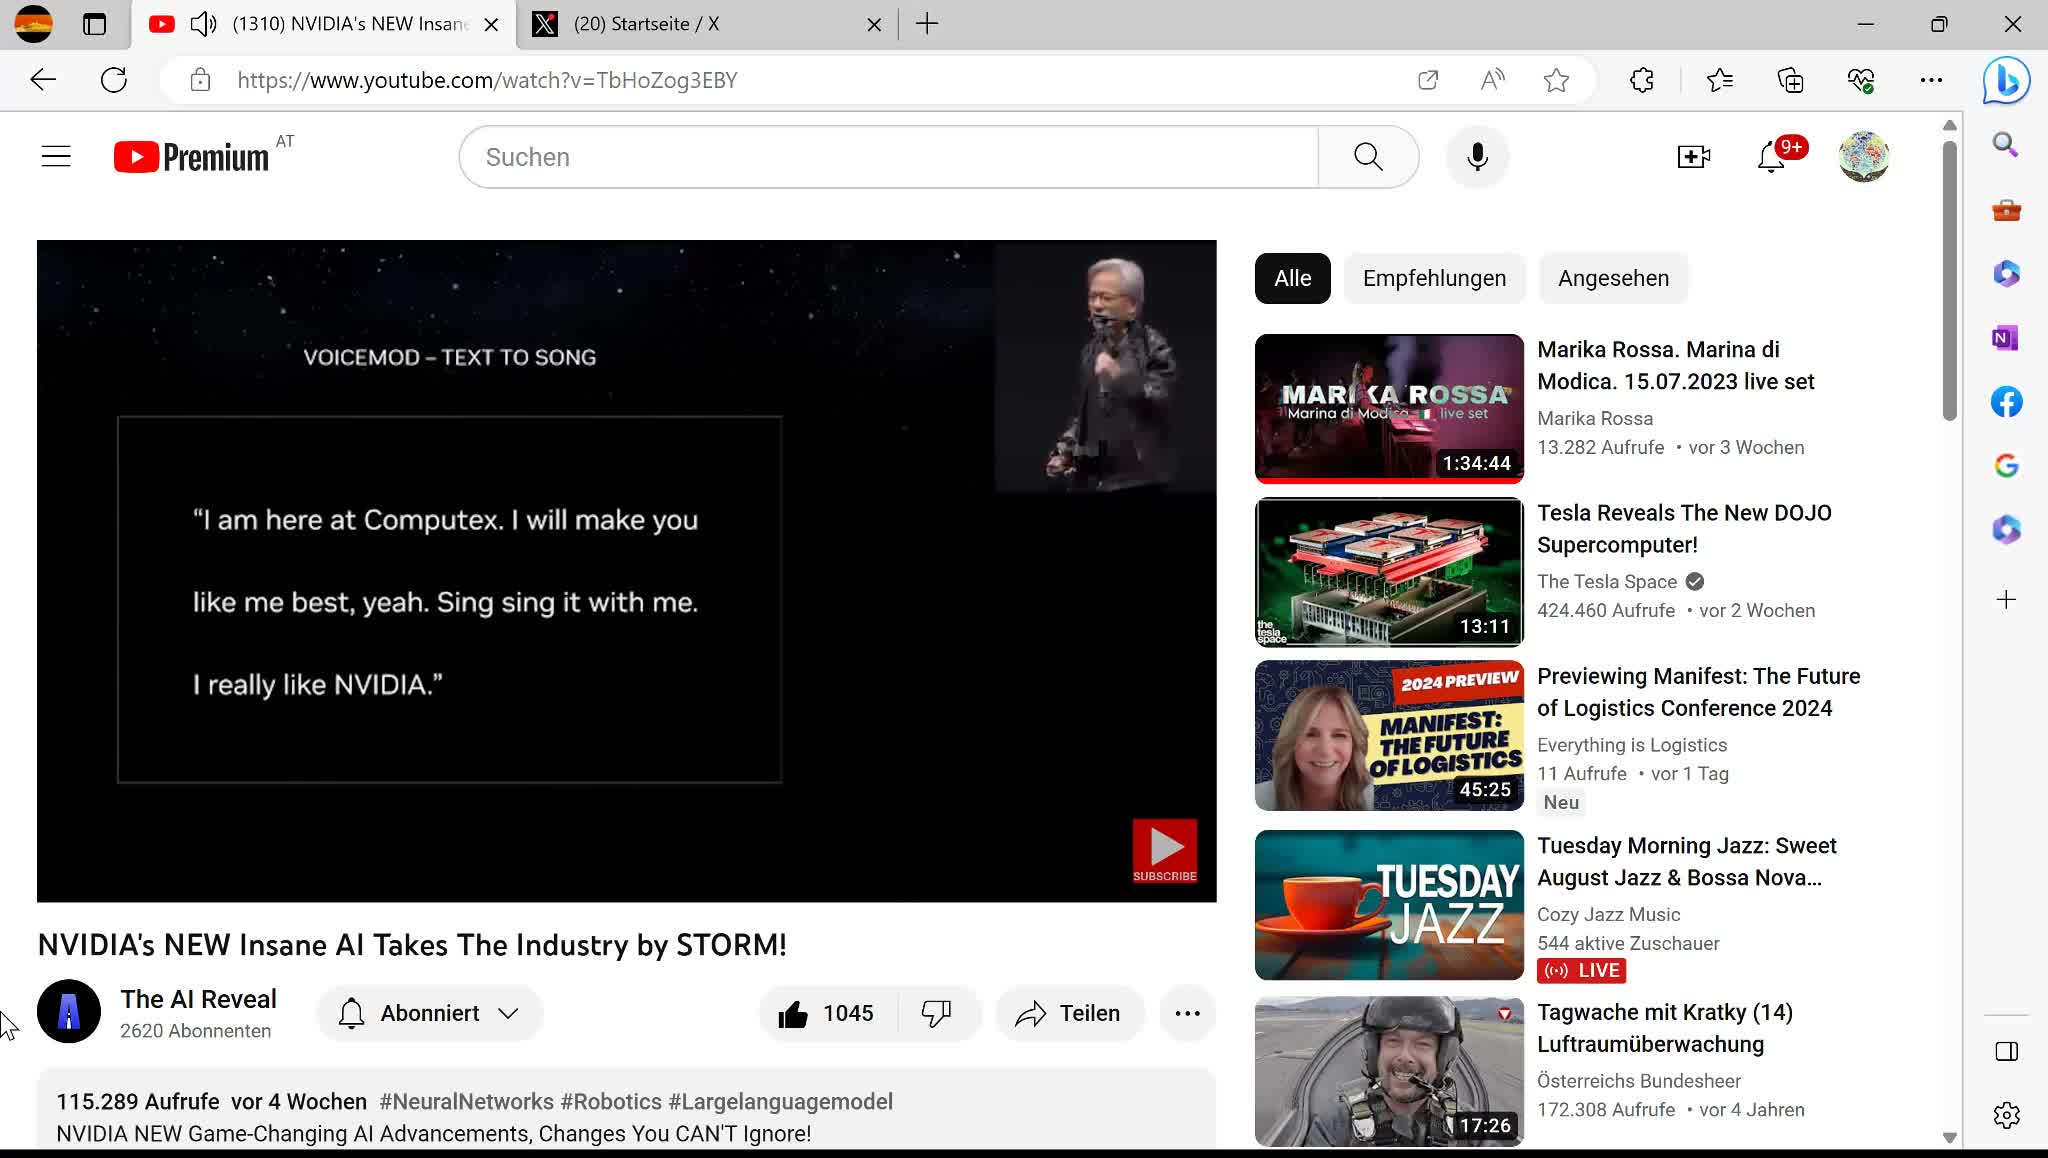Open the YouTube hamburger guide menu
Screen dimensions: 2048x1158
pyautogui.click(x=56, y=157)
